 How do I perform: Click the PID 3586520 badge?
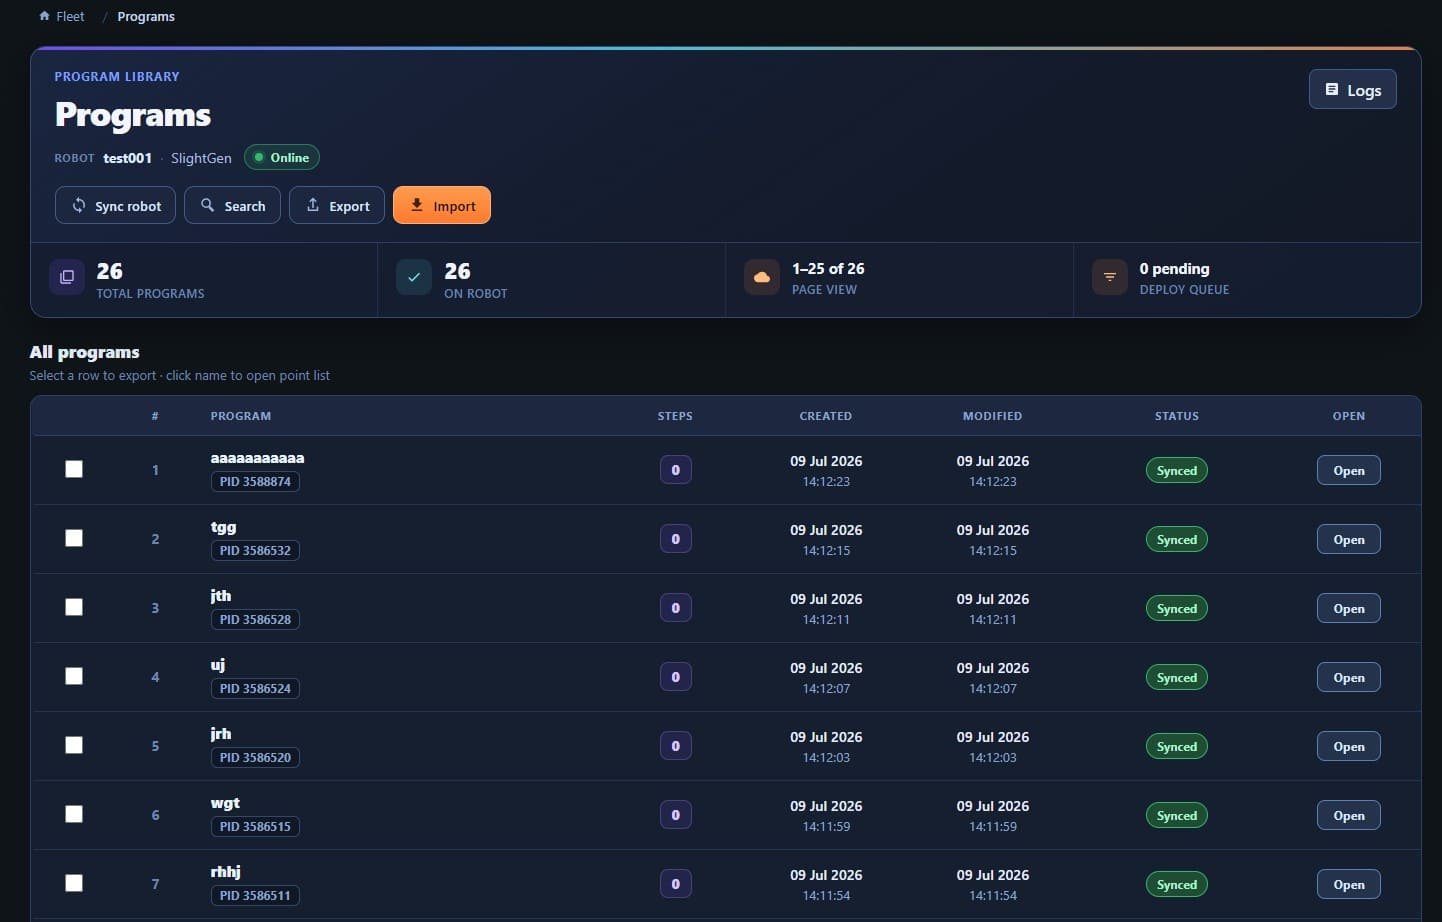pyautogui.click(x=255, y=757)
